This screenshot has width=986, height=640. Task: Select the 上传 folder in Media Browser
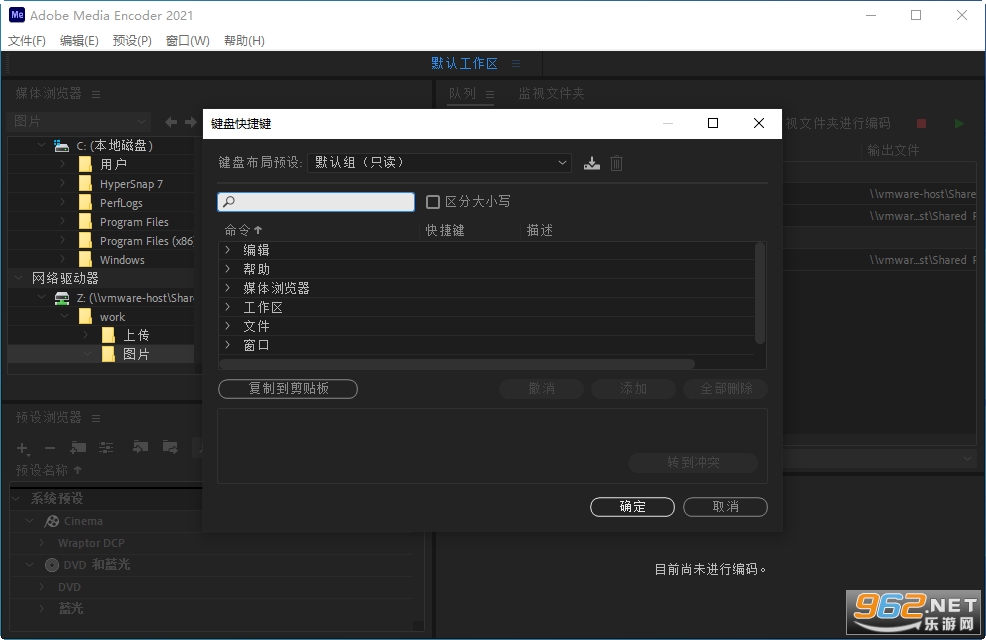[x=136, y=336]
